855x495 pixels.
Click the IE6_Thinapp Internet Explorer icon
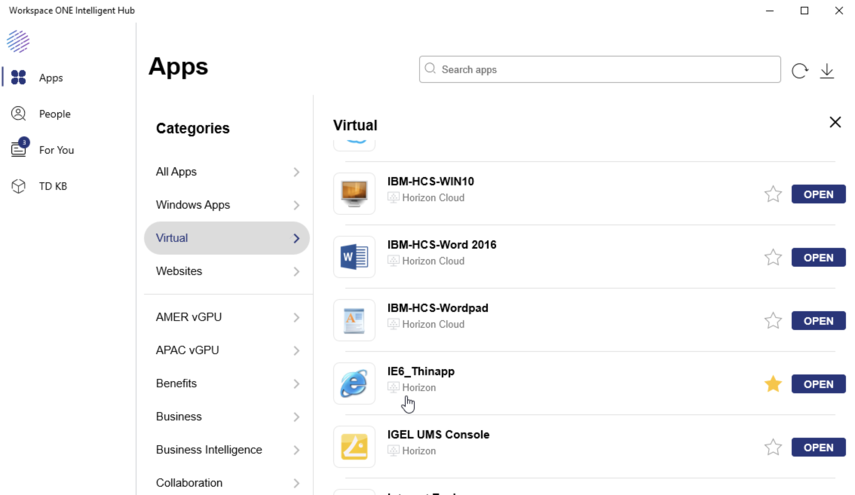(354, 384)
